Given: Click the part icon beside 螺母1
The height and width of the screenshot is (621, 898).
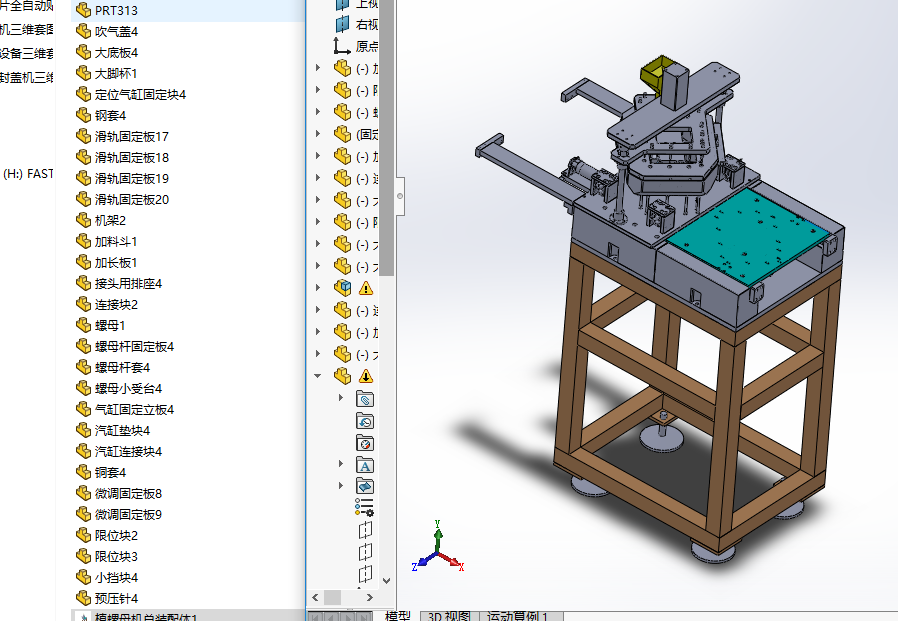Looking at the screenshot, I should click(84, 325).
